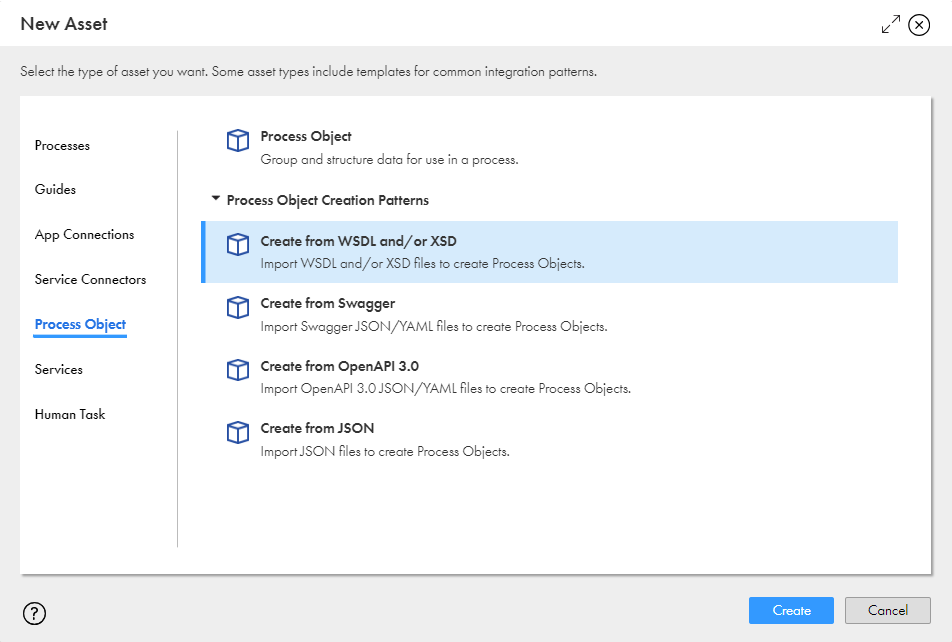The height and width of the screenshot is (642, 952).
Task: Open the Service Connectors category
Action: coord(90,279)
